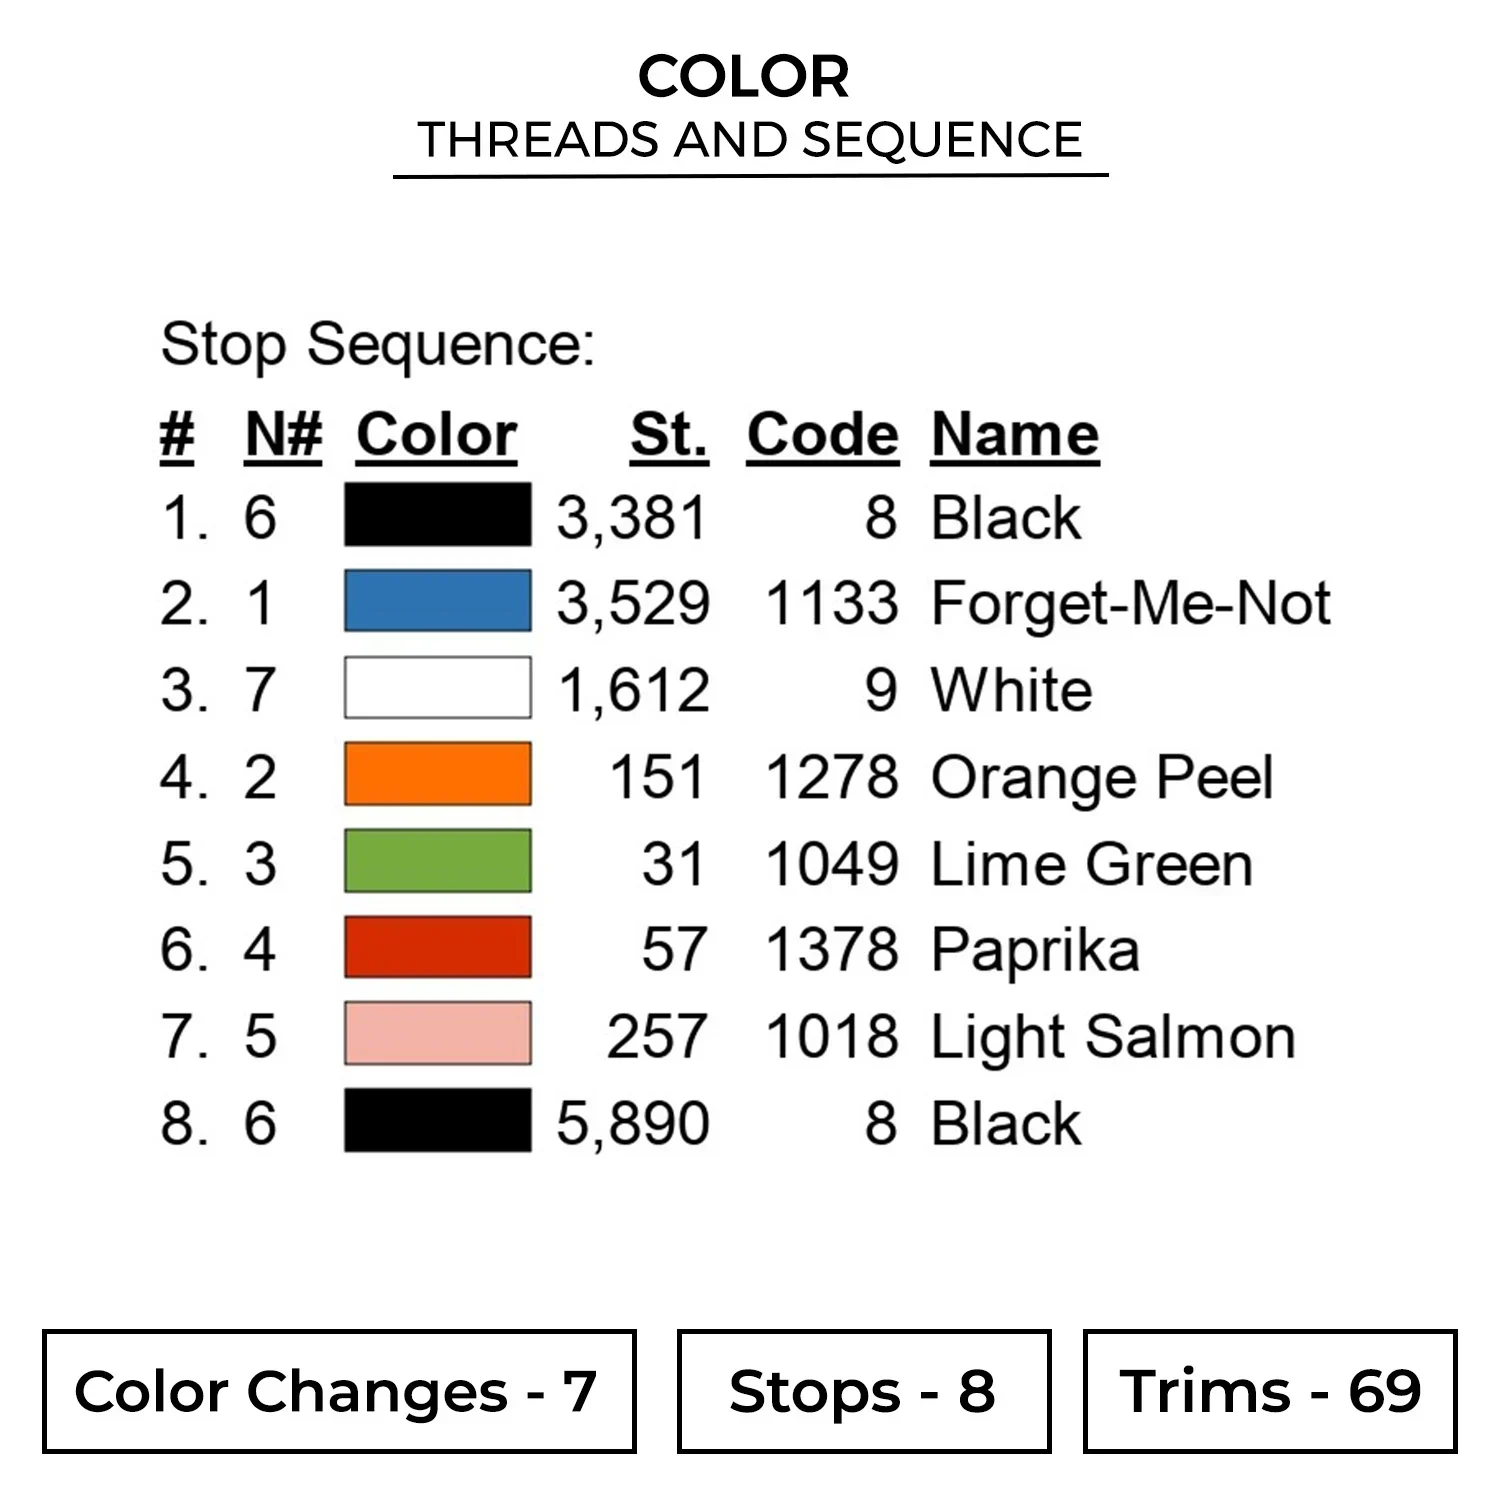The image size is (1500, 1500).
Task: Click the Color Changes - 7 box
Action: 339,1391
